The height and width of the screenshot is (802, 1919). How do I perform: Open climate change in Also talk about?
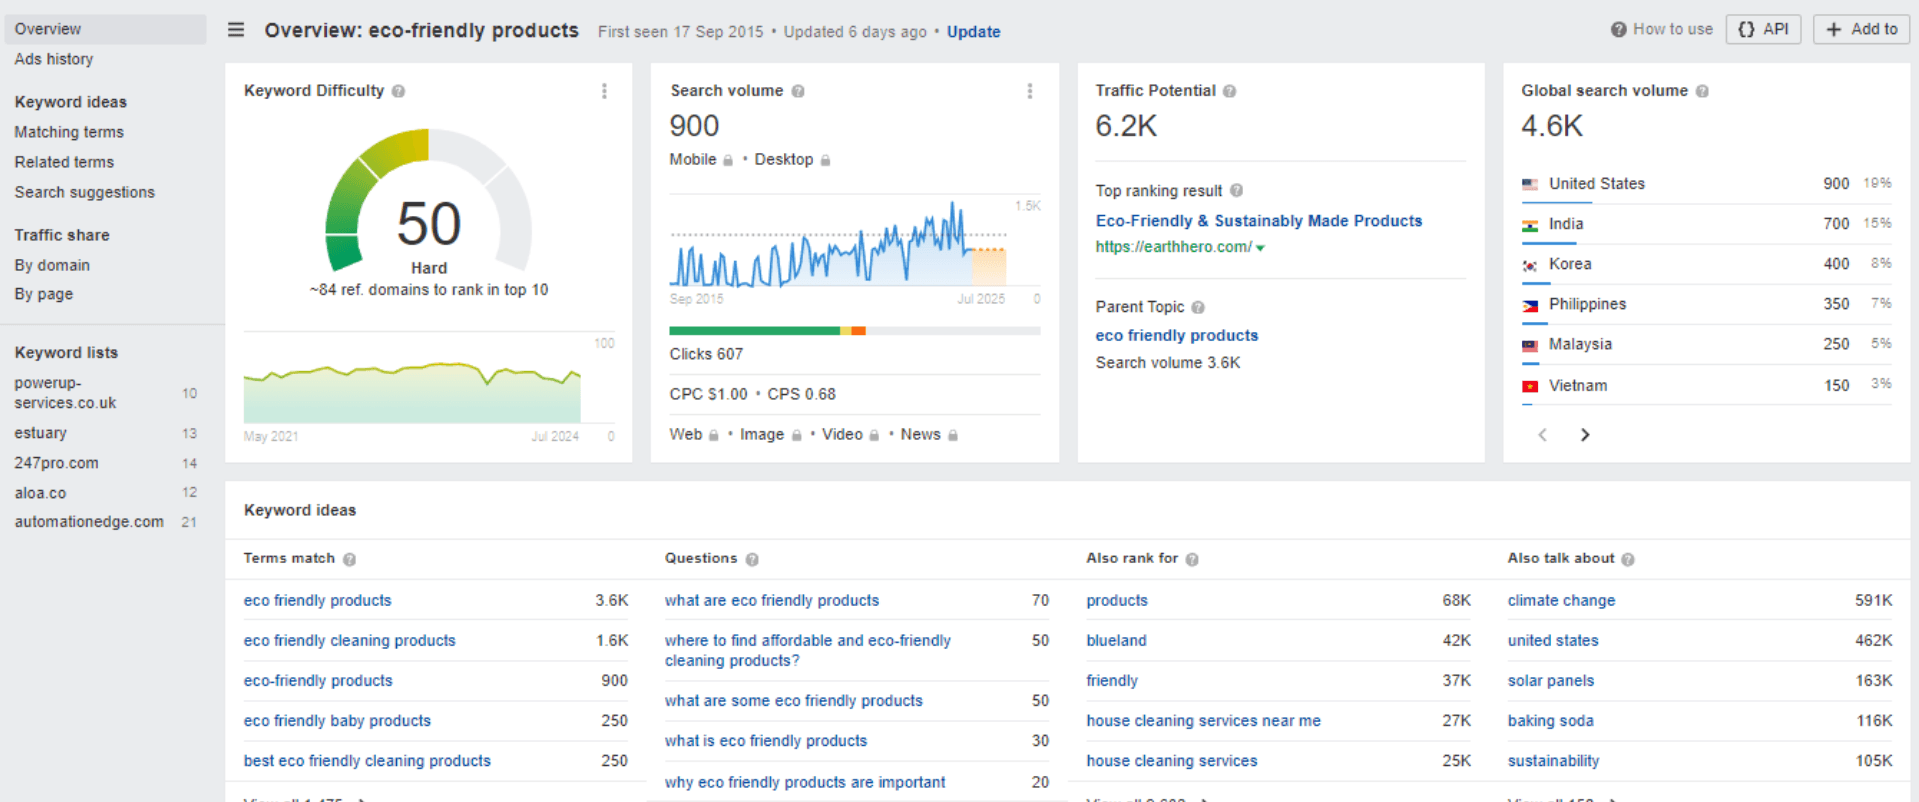tap(1561, 601)
